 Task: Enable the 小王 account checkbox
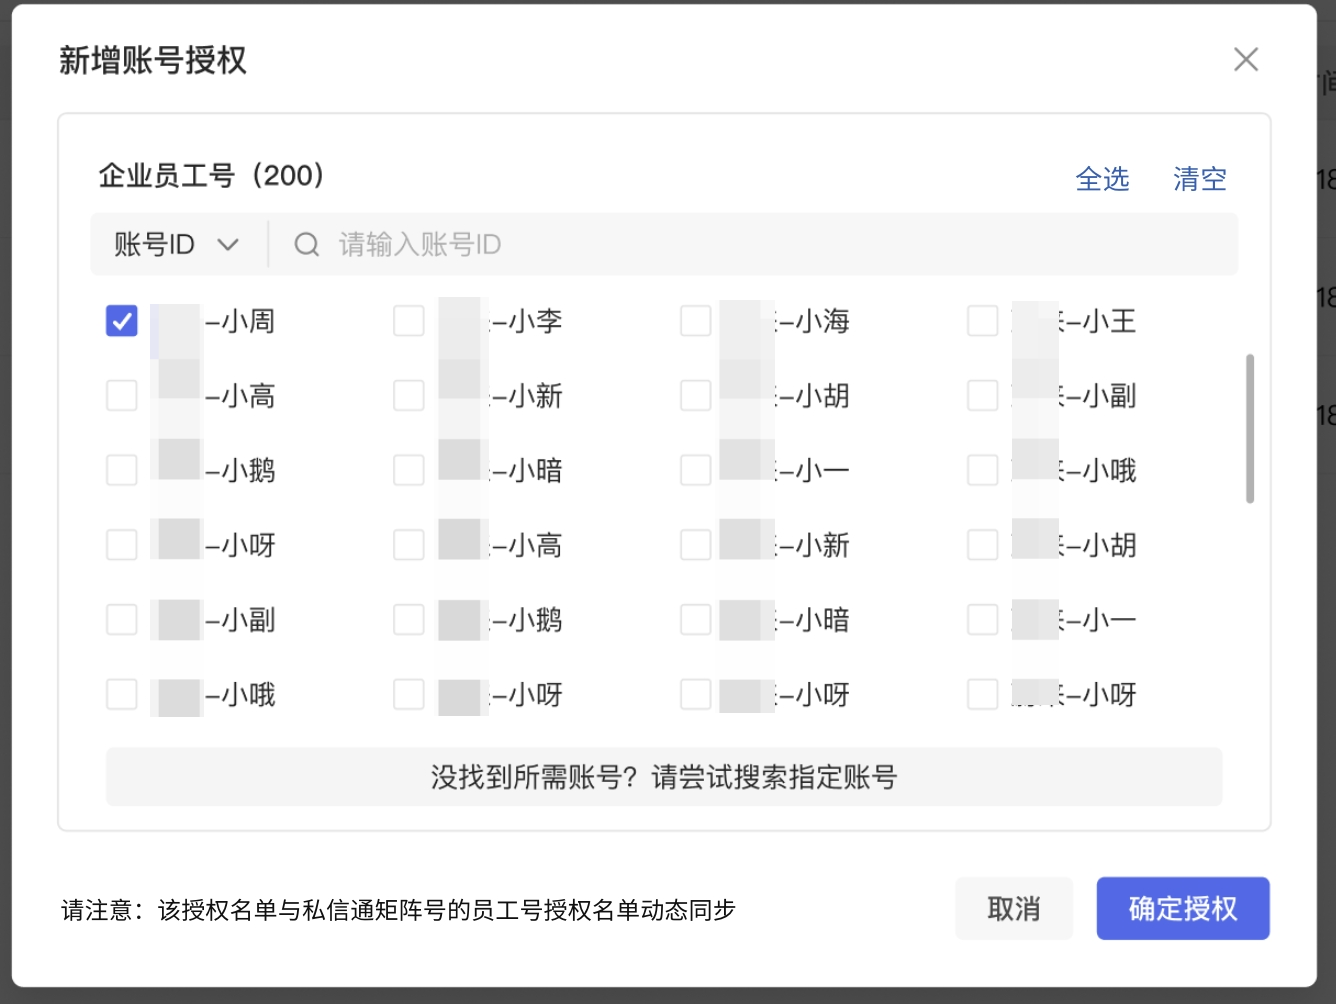(982, 320)
